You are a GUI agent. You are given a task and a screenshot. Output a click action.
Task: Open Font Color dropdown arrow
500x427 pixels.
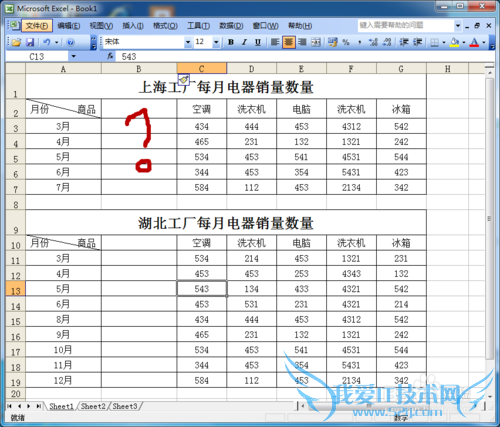pos(484,42)
